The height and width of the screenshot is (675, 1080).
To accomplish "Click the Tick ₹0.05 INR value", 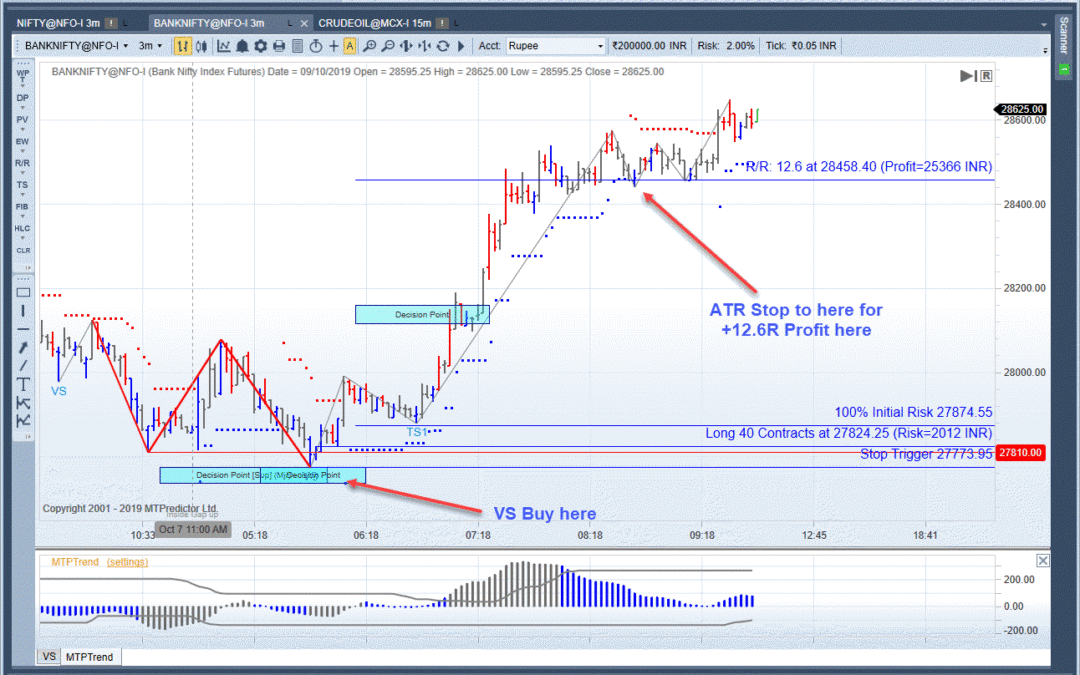I will coord(801,46).
